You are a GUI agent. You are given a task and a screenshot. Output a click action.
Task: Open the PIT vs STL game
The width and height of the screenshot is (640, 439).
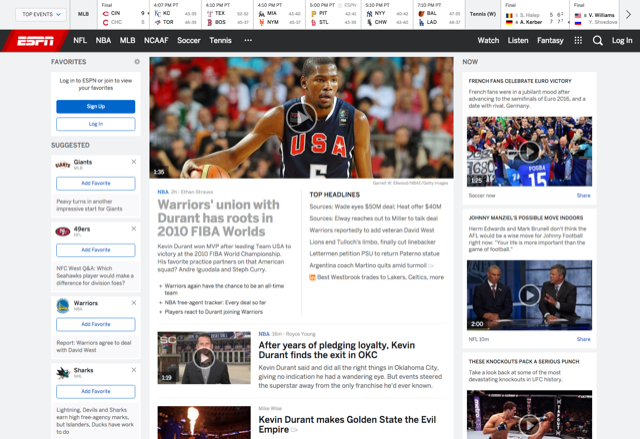(333, 15)
